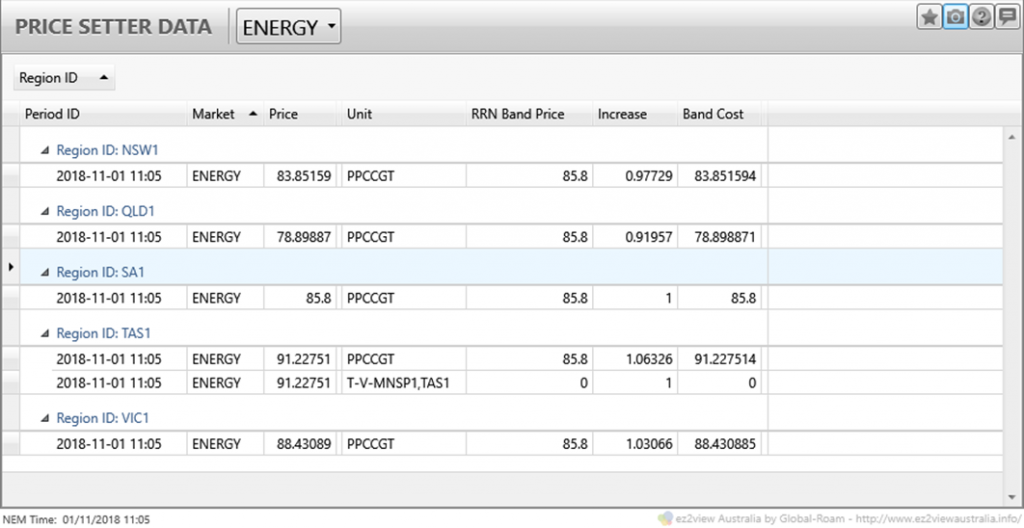Sort by Market column header
Screen dimensions: 1024x528
point(225,114)
